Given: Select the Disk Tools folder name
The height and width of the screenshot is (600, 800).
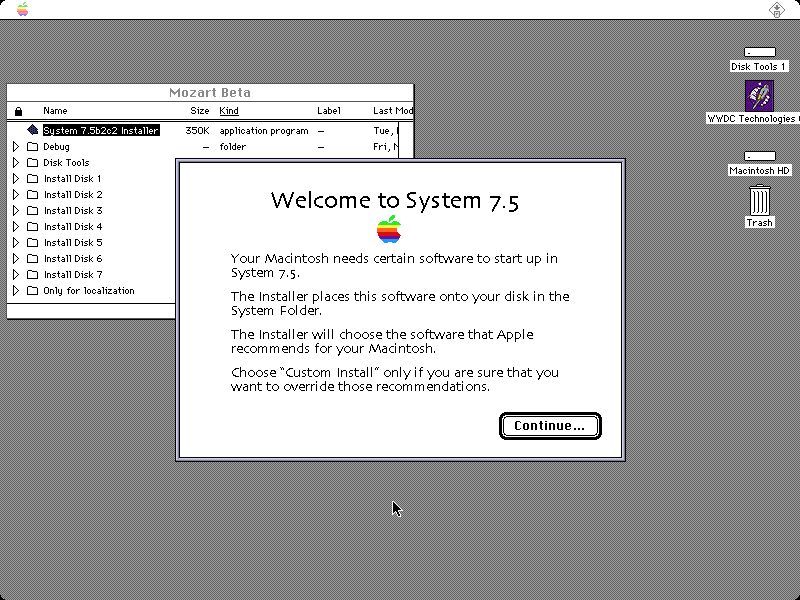Looking at the screenshot, I should point(66,162).
